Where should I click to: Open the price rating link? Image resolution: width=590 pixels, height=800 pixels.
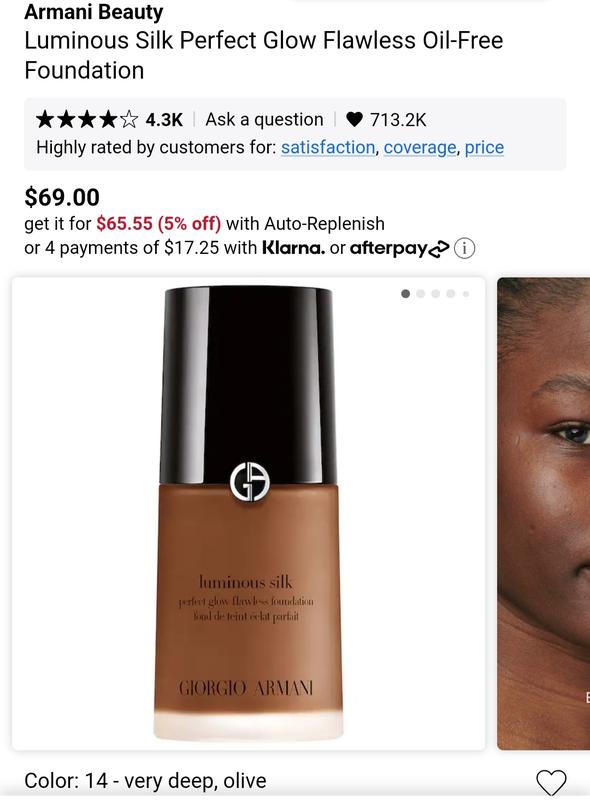[x=484, y=147]
